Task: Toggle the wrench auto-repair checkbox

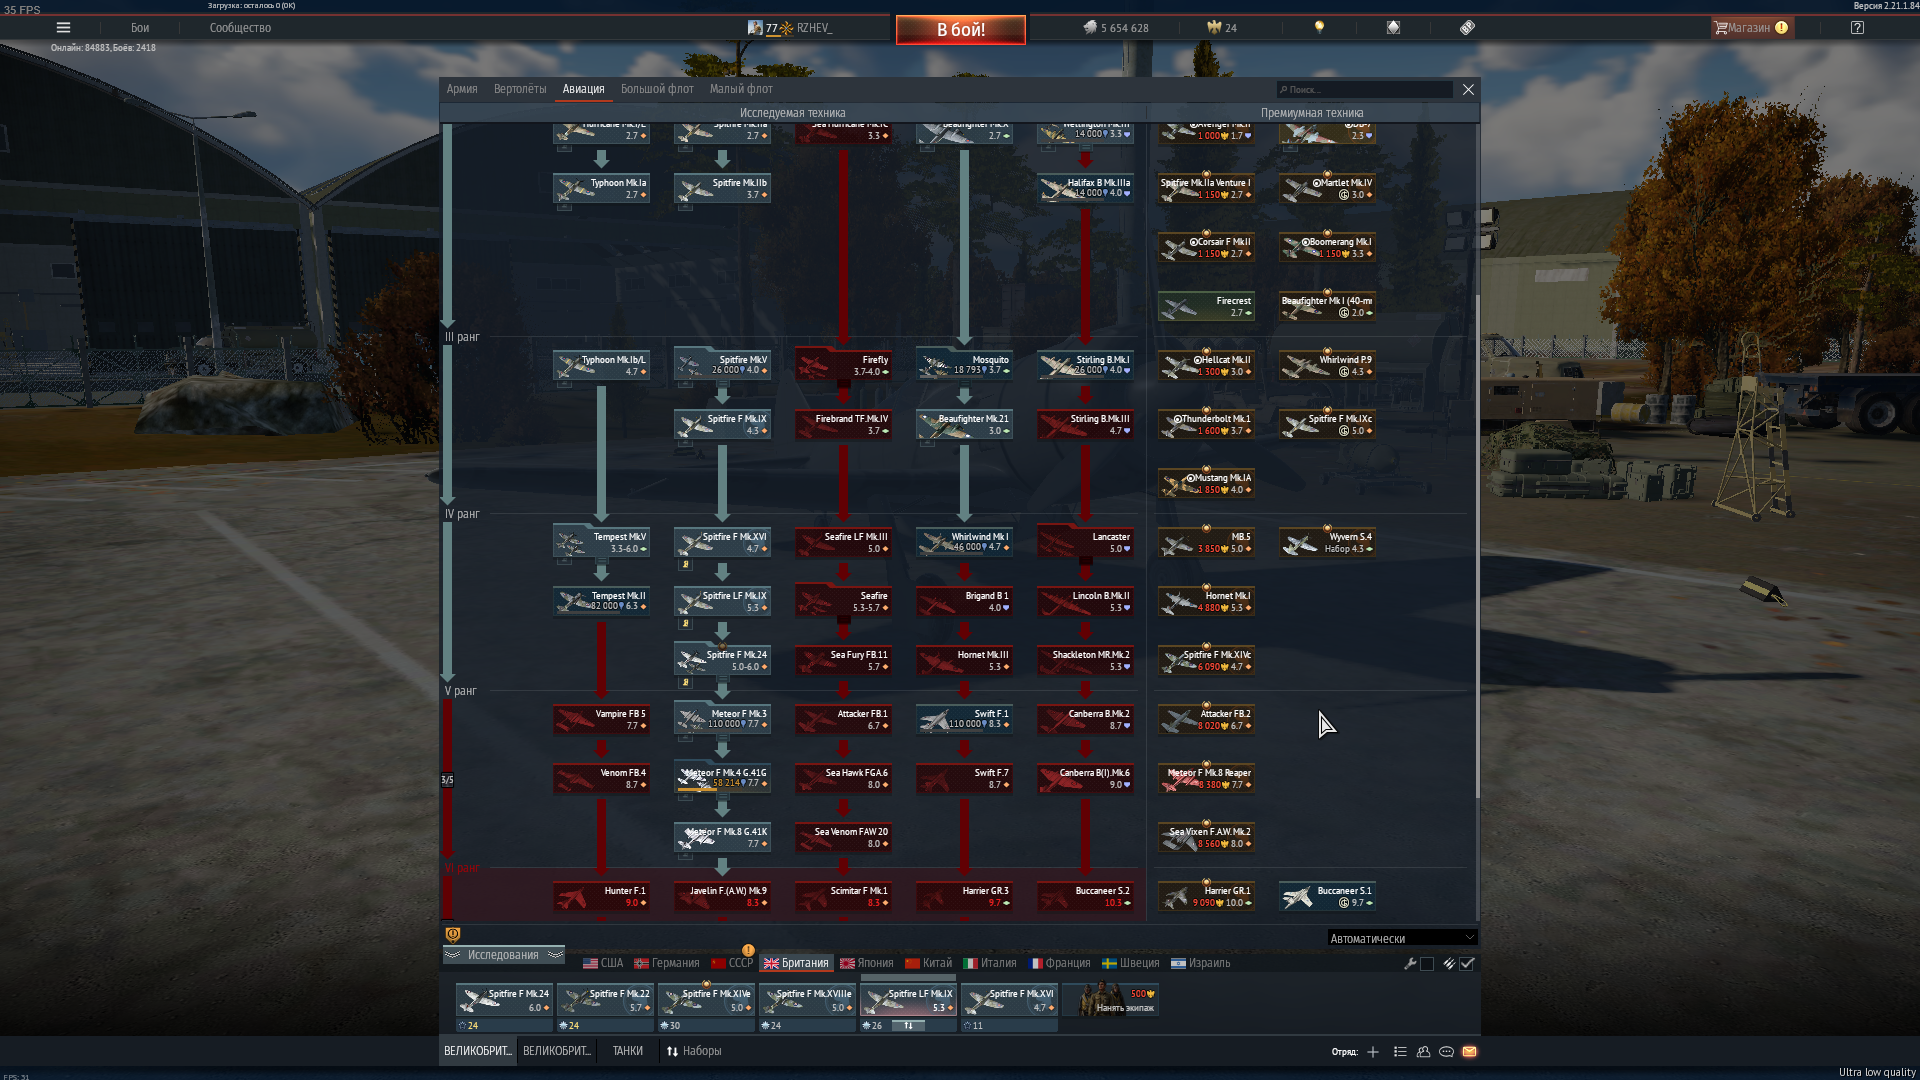Action: pos(1427,964)
